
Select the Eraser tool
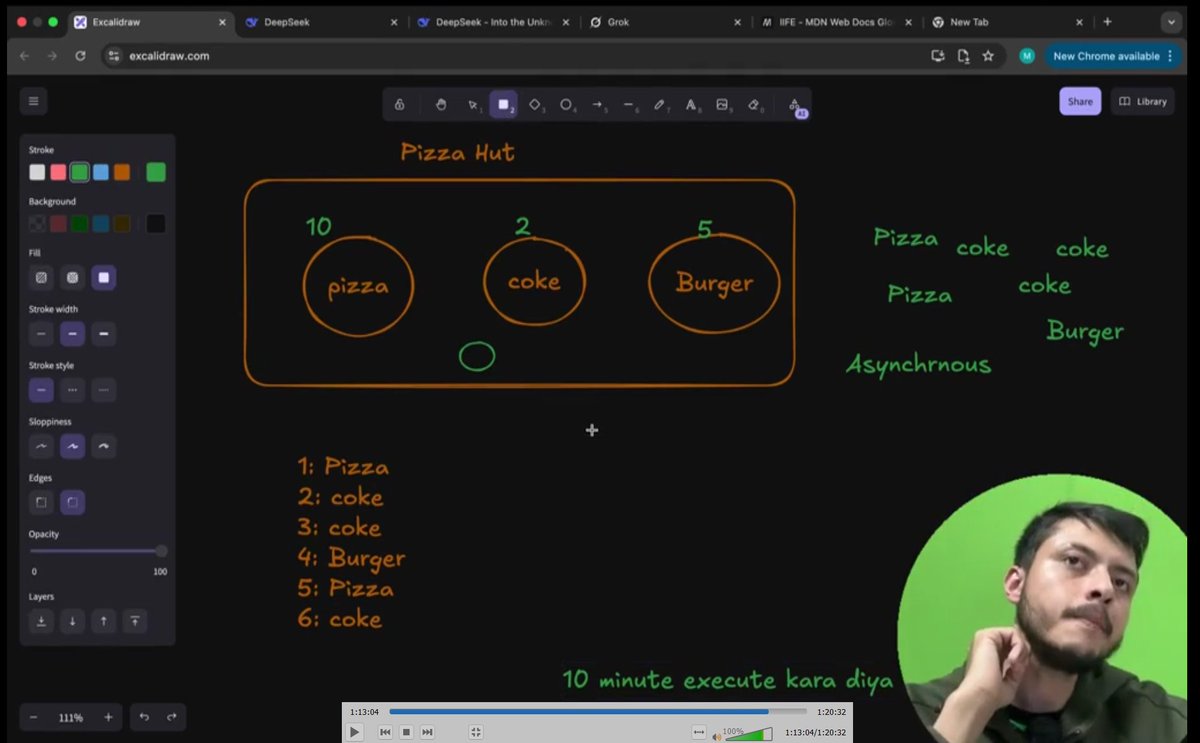tap(754, 104)
